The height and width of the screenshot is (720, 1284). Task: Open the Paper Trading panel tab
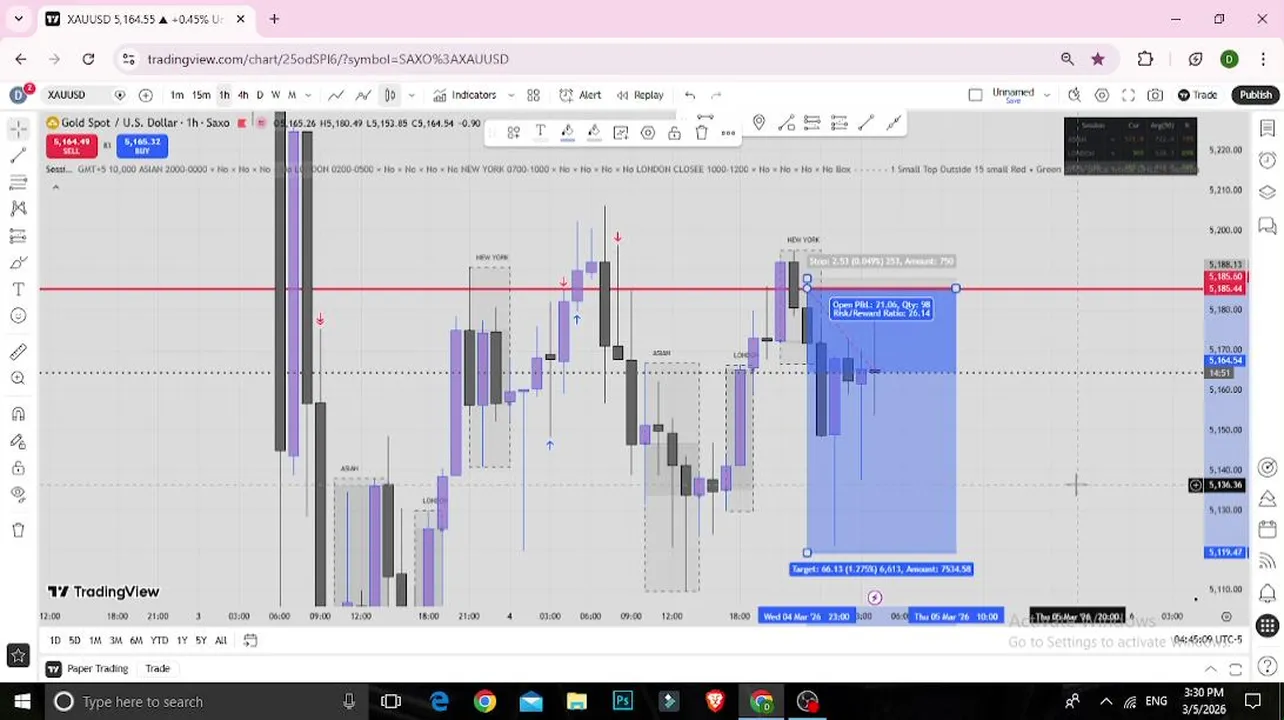(88, 668)
